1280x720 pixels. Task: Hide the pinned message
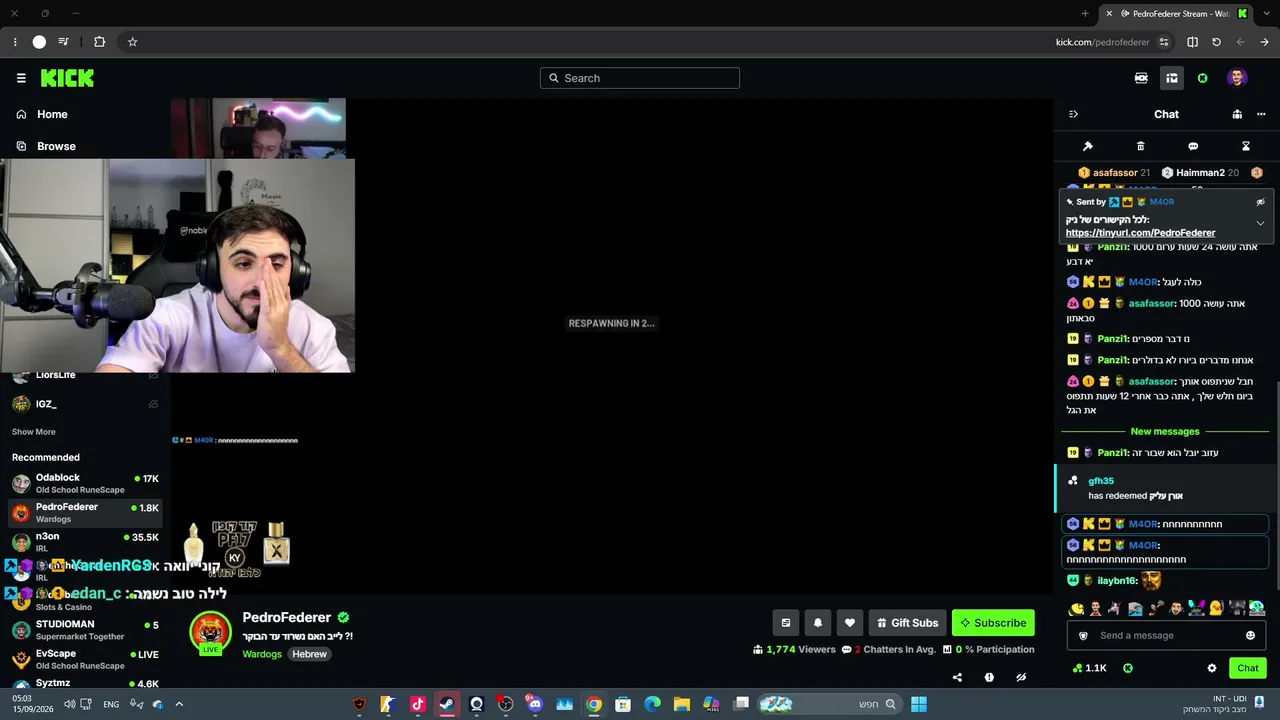click(x=1260, y=202)
